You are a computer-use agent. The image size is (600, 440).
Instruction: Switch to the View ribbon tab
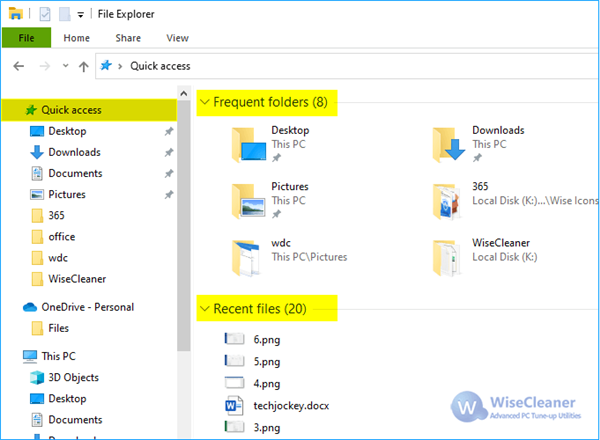(177, 38)
